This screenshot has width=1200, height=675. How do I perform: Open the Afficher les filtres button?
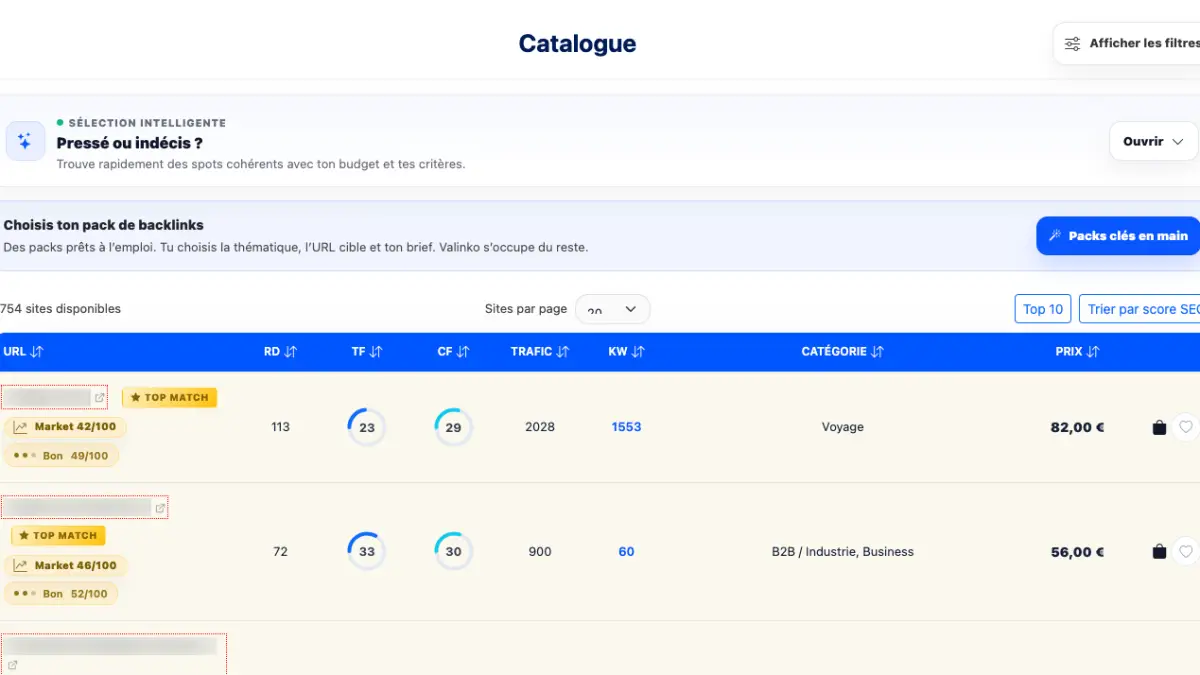(1127, 44)
